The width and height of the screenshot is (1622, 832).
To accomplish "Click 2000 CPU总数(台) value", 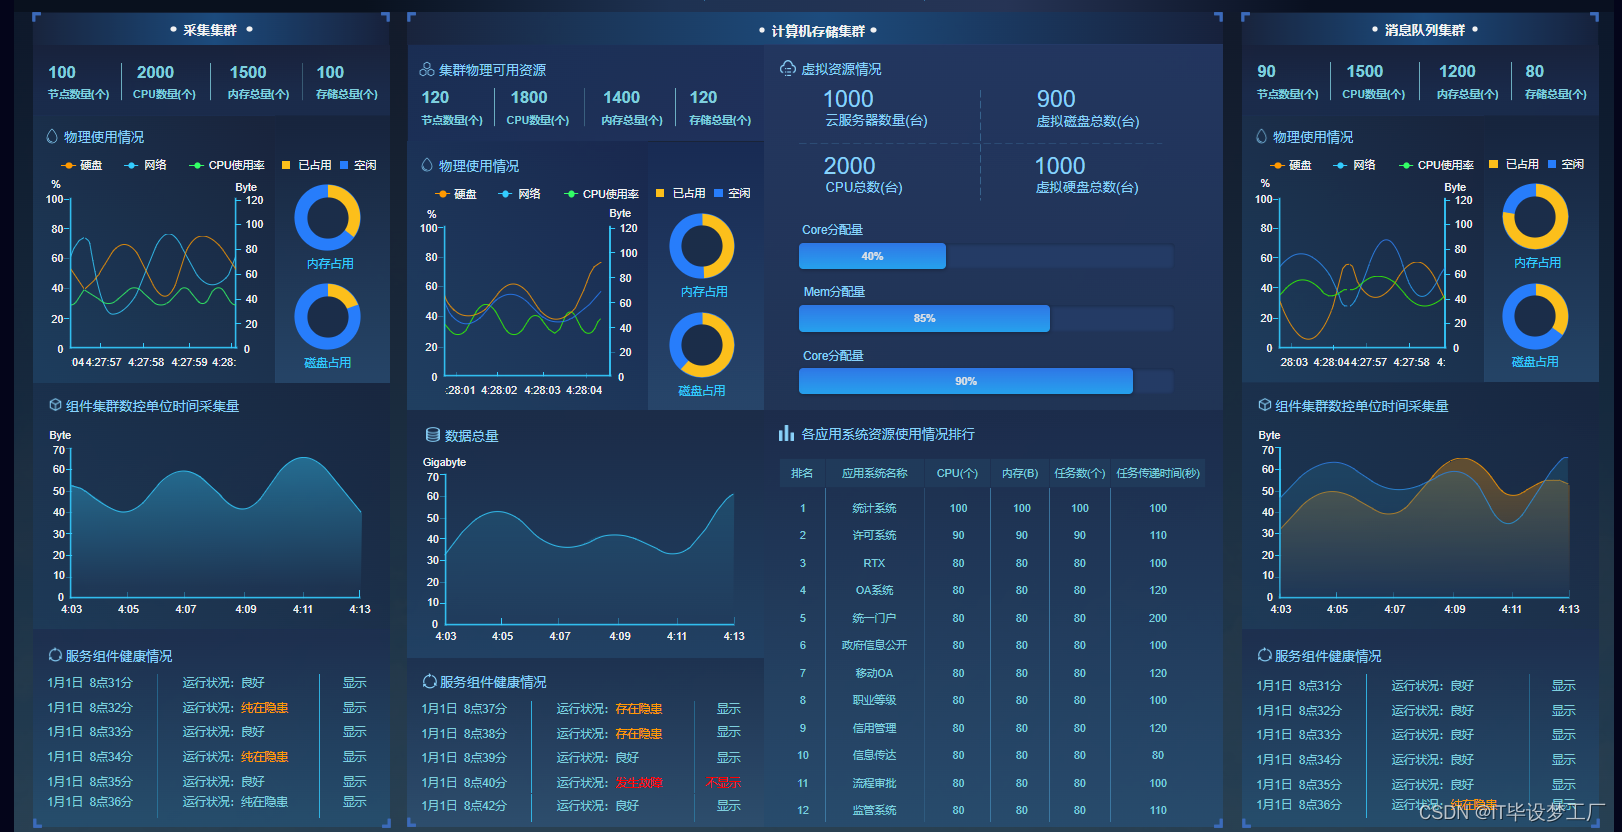I will coord(849,166).
